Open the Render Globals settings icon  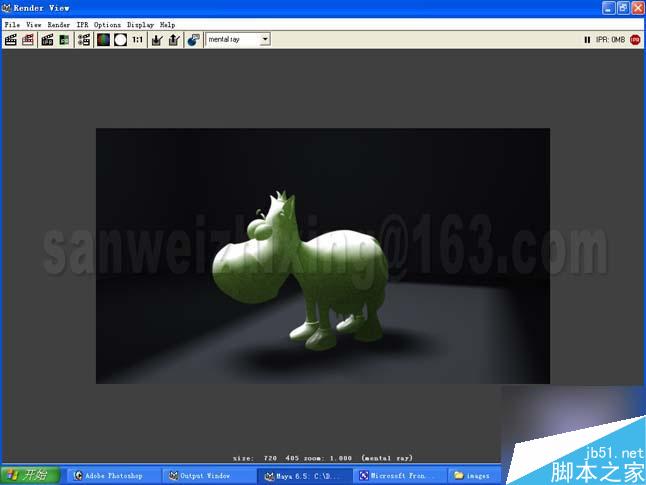pyautogui.click(x=84, y=40)
